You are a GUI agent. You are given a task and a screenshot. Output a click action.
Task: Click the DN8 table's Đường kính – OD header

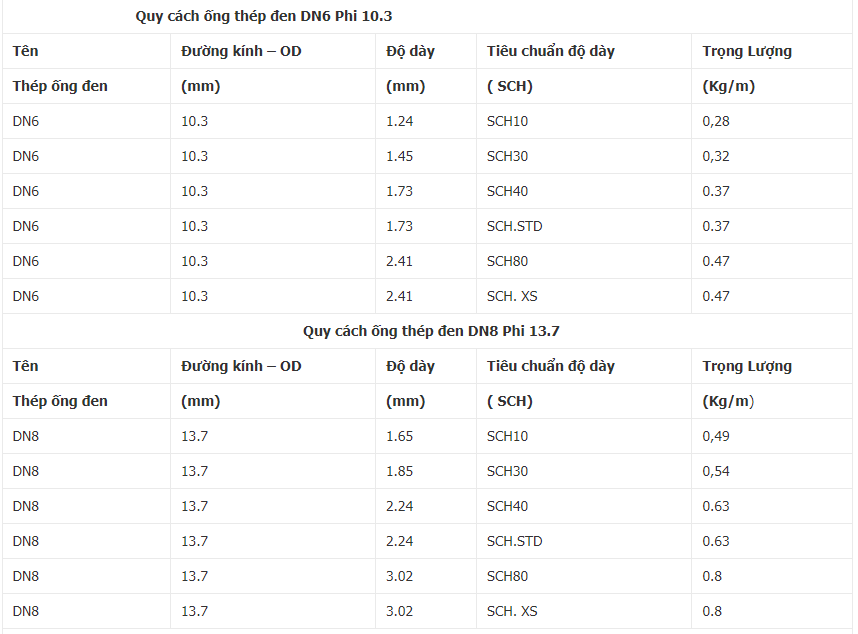(241, 366)
